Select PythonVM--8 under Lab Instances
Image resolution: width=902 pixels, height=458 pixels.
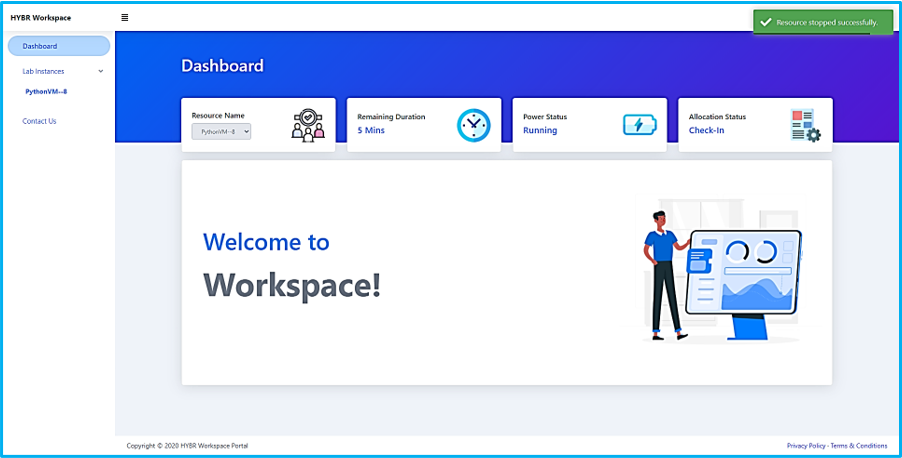(x=45, y=92)
